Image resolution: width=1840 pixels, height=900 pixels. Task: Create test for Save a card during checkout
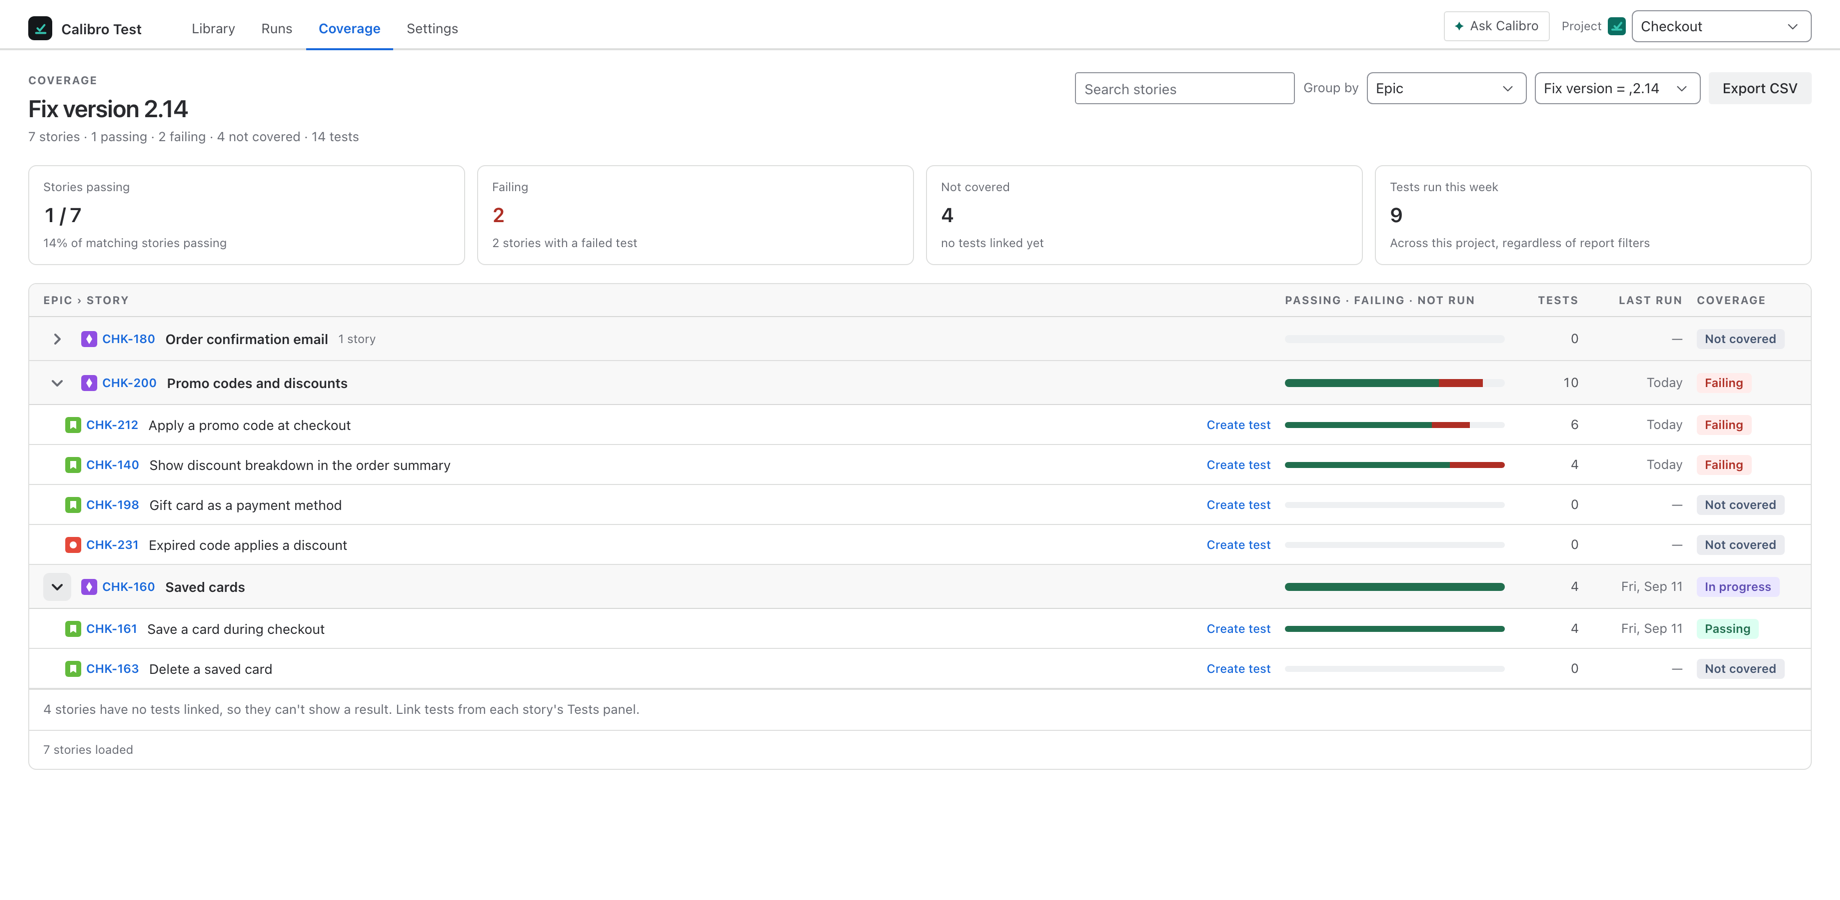[x=1238, y=629]
